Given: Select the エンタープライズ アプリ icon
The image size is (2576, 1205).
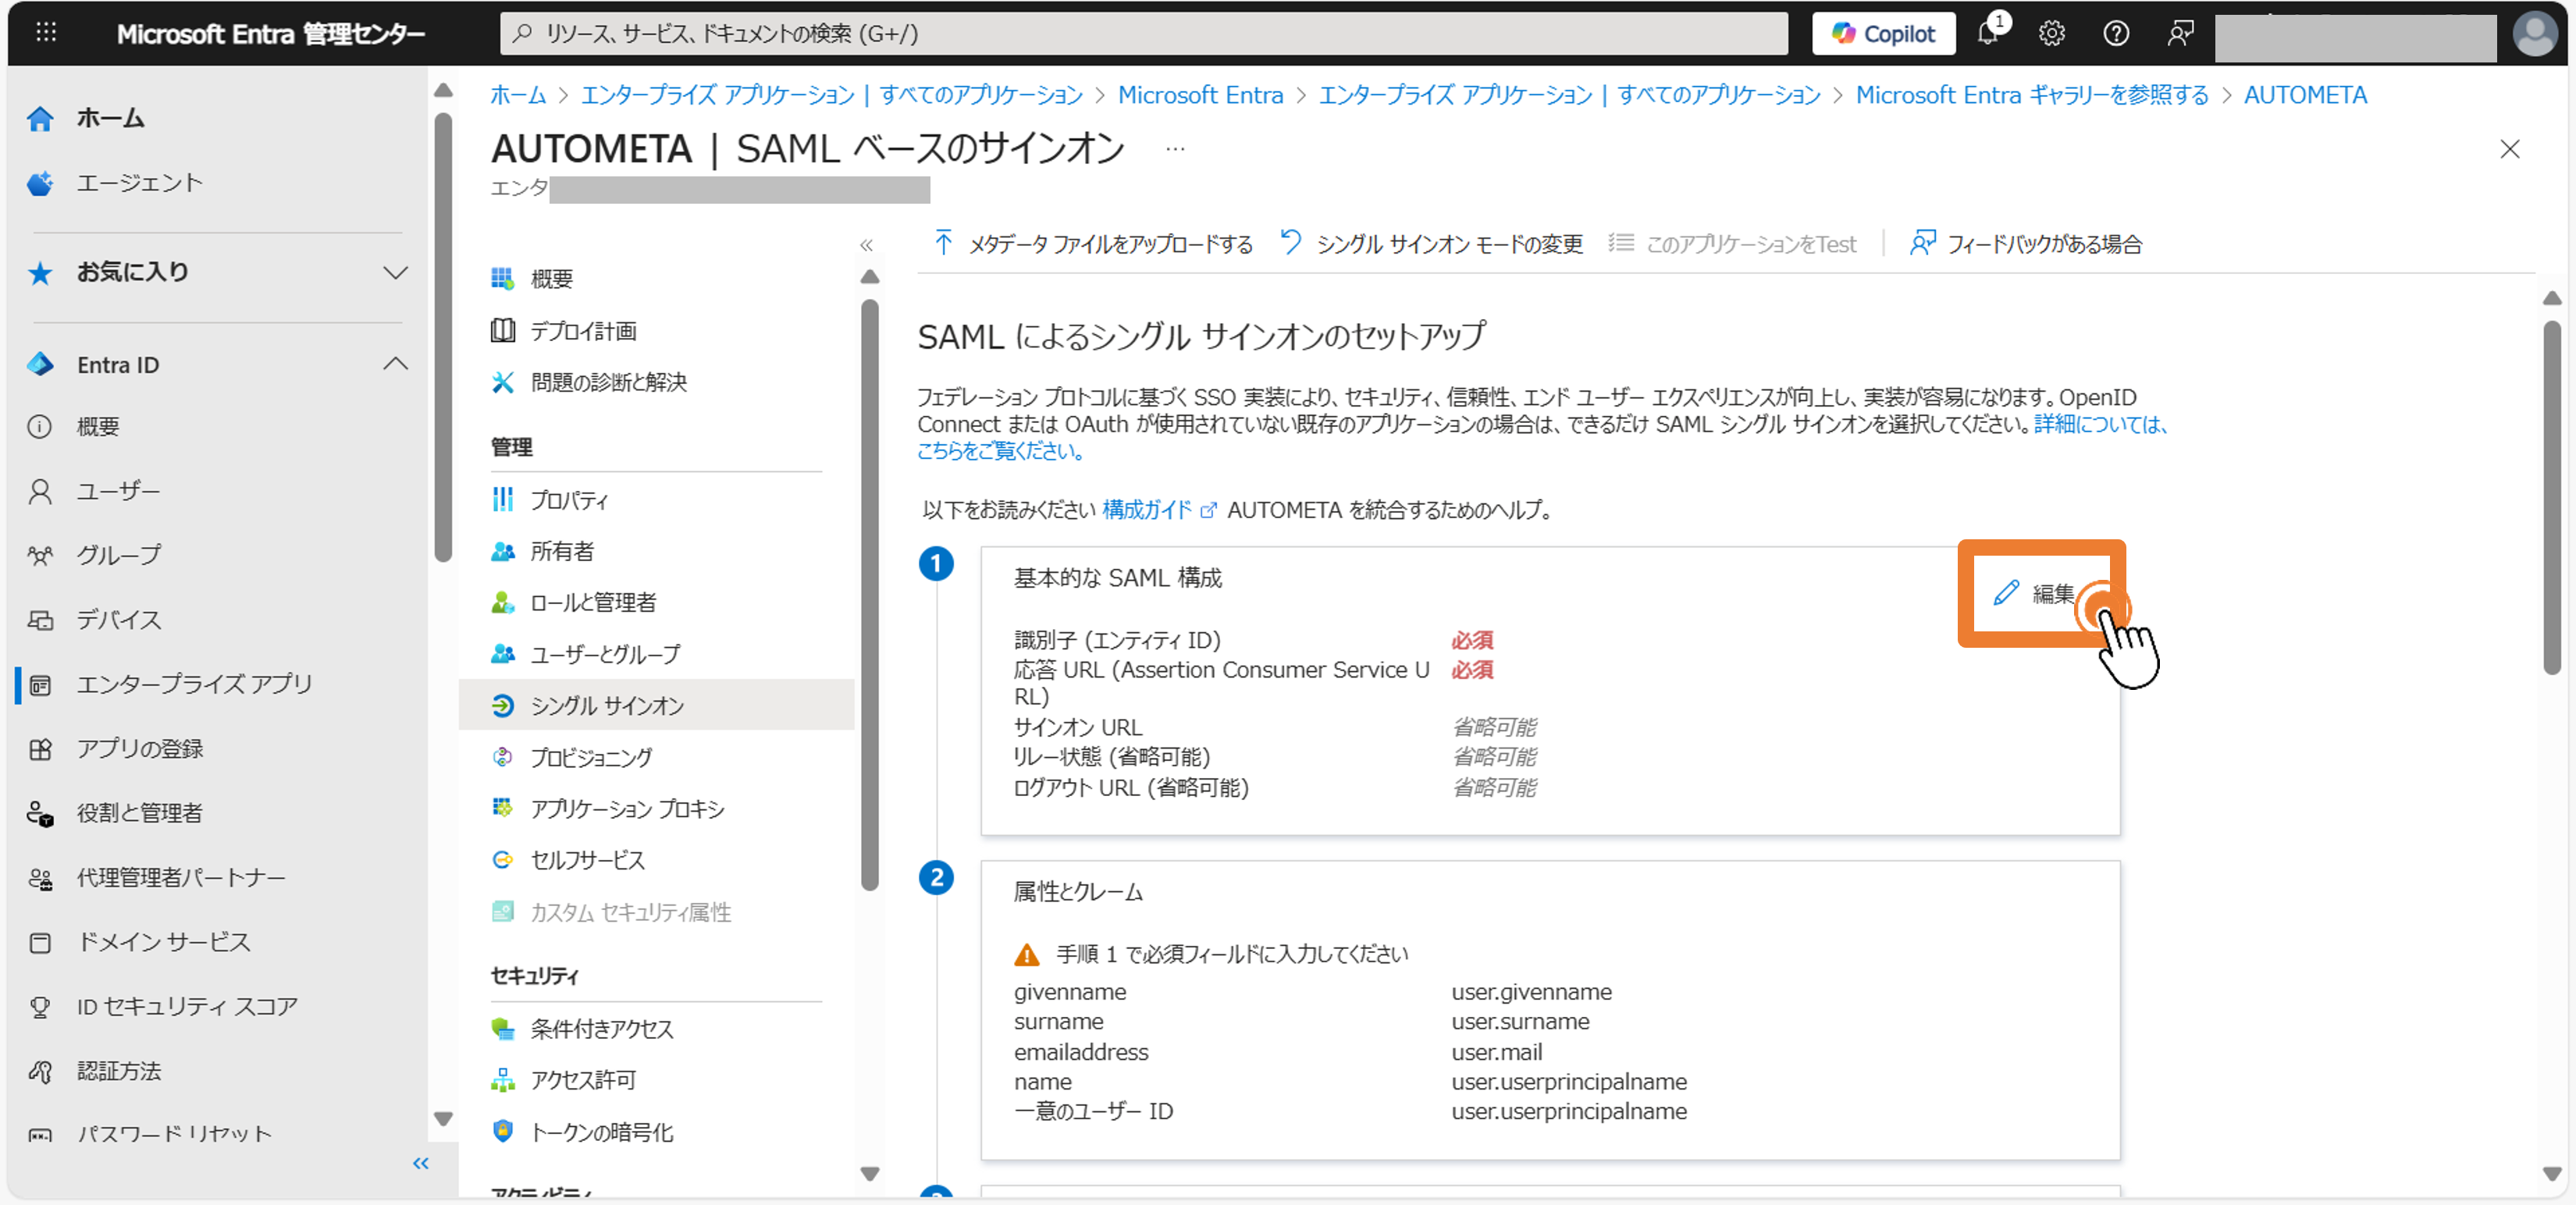Looking at the screenshot, I should point(40,685).
